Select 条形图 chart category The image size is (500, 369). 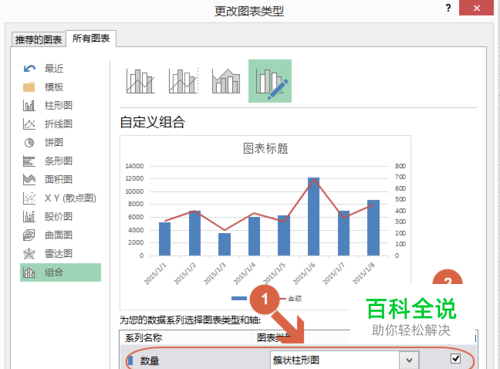pyautogui.click(x=59, y=161)
